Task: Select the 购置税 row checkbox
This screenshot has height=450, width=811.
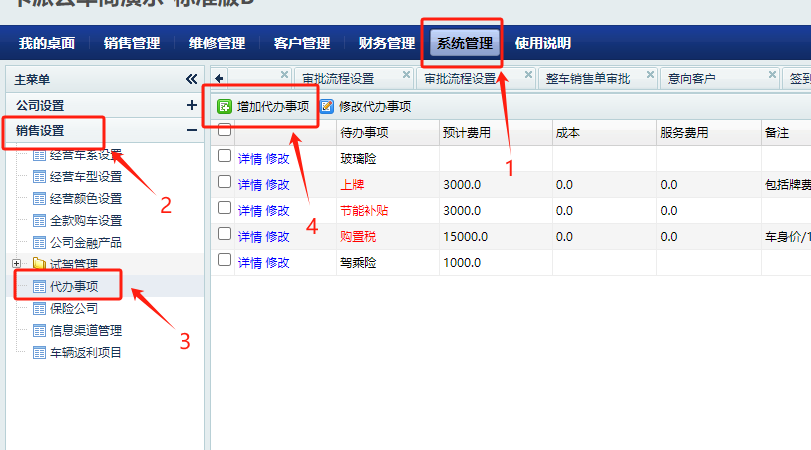Action: click(225, 235)
